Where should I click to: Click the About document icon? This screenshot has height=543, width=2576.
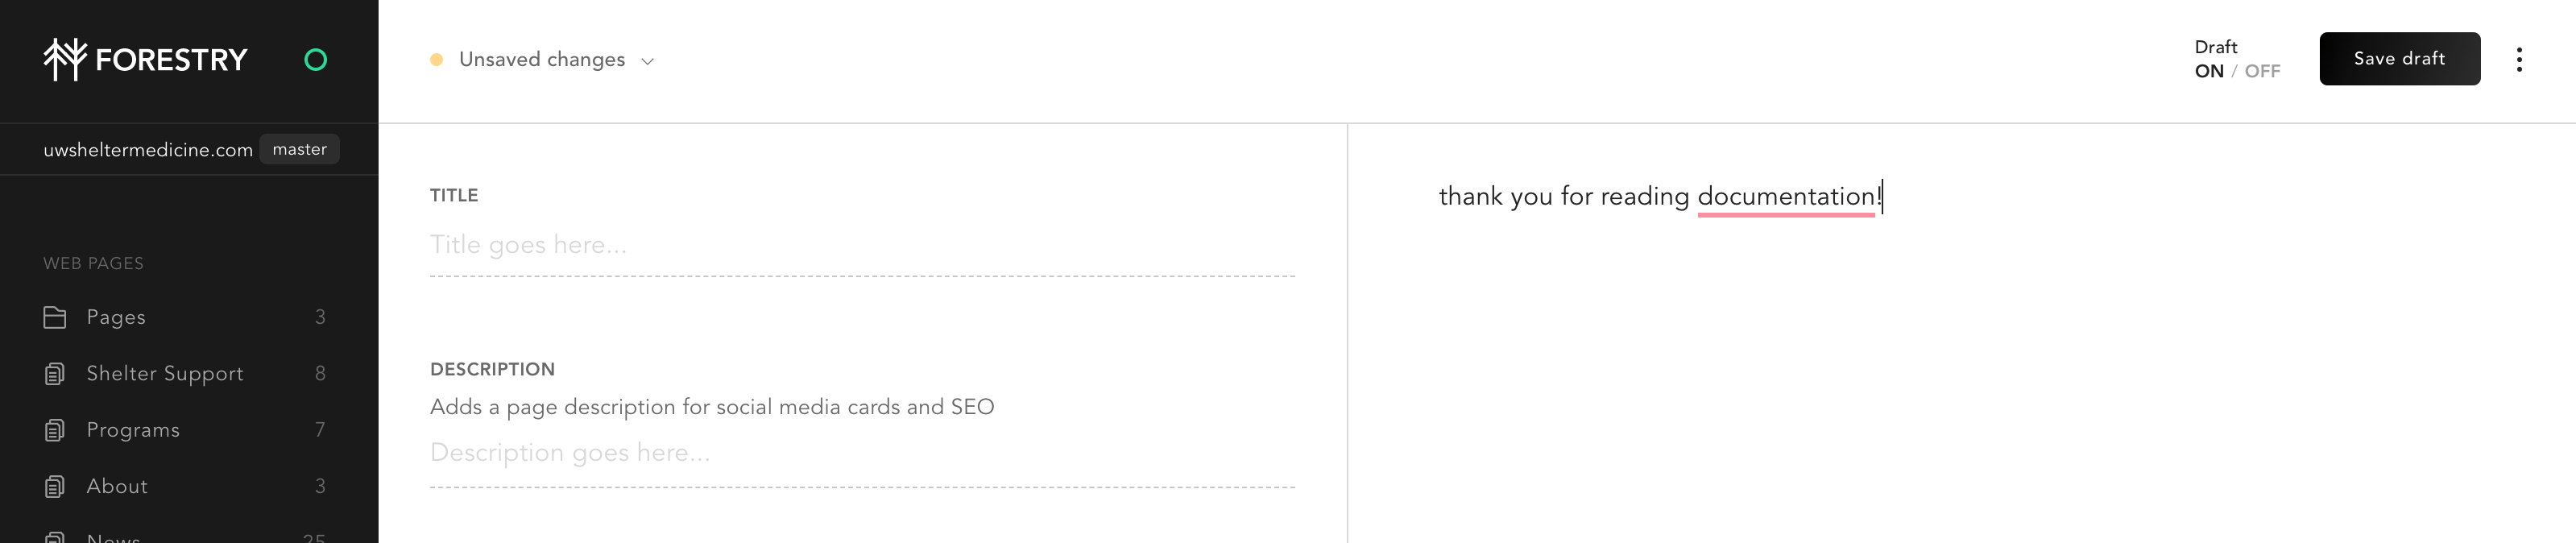click(55, 486)
